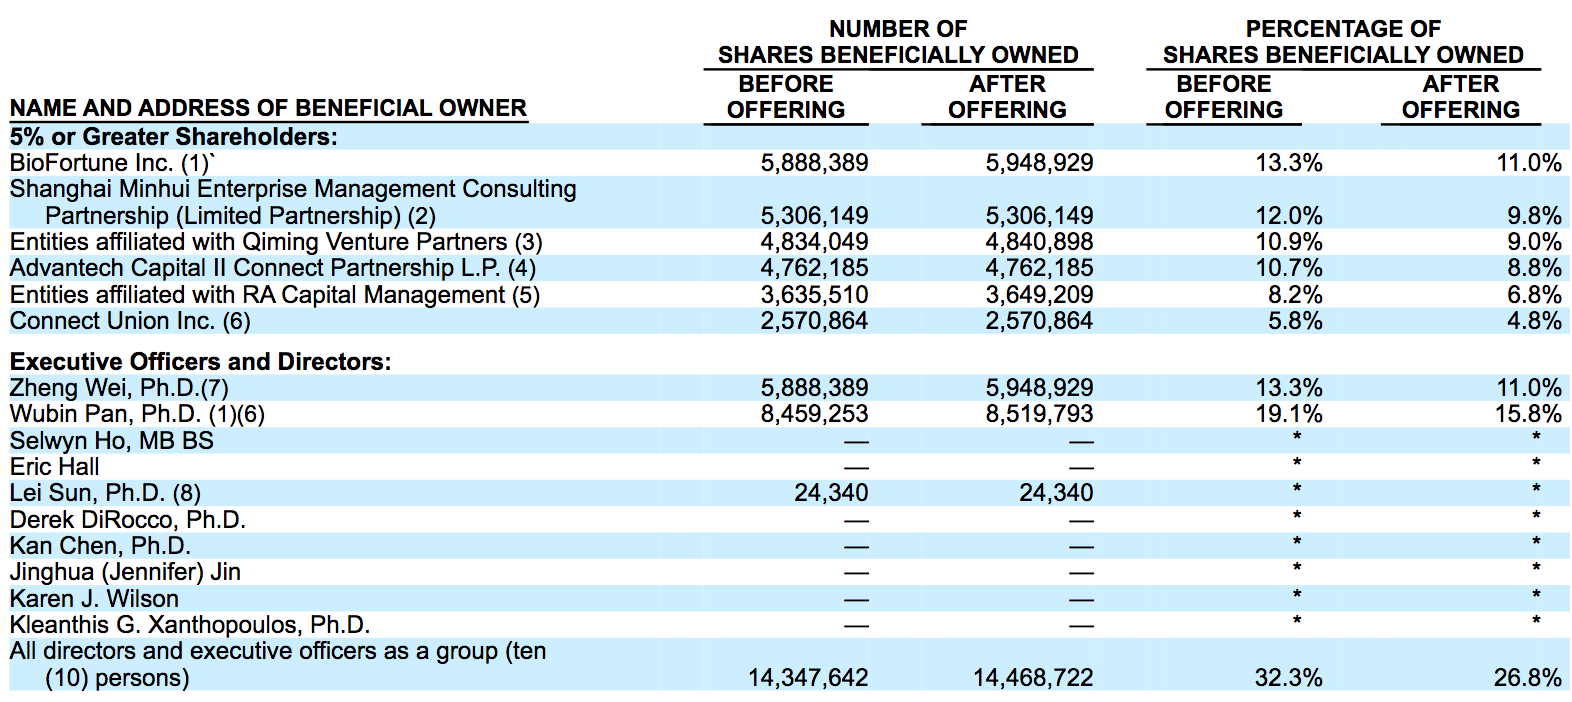Select the name 'Lei Sun, Ph.D. (8)'
This screenshot has height=702, width=1572.
[x=105, y=493]
